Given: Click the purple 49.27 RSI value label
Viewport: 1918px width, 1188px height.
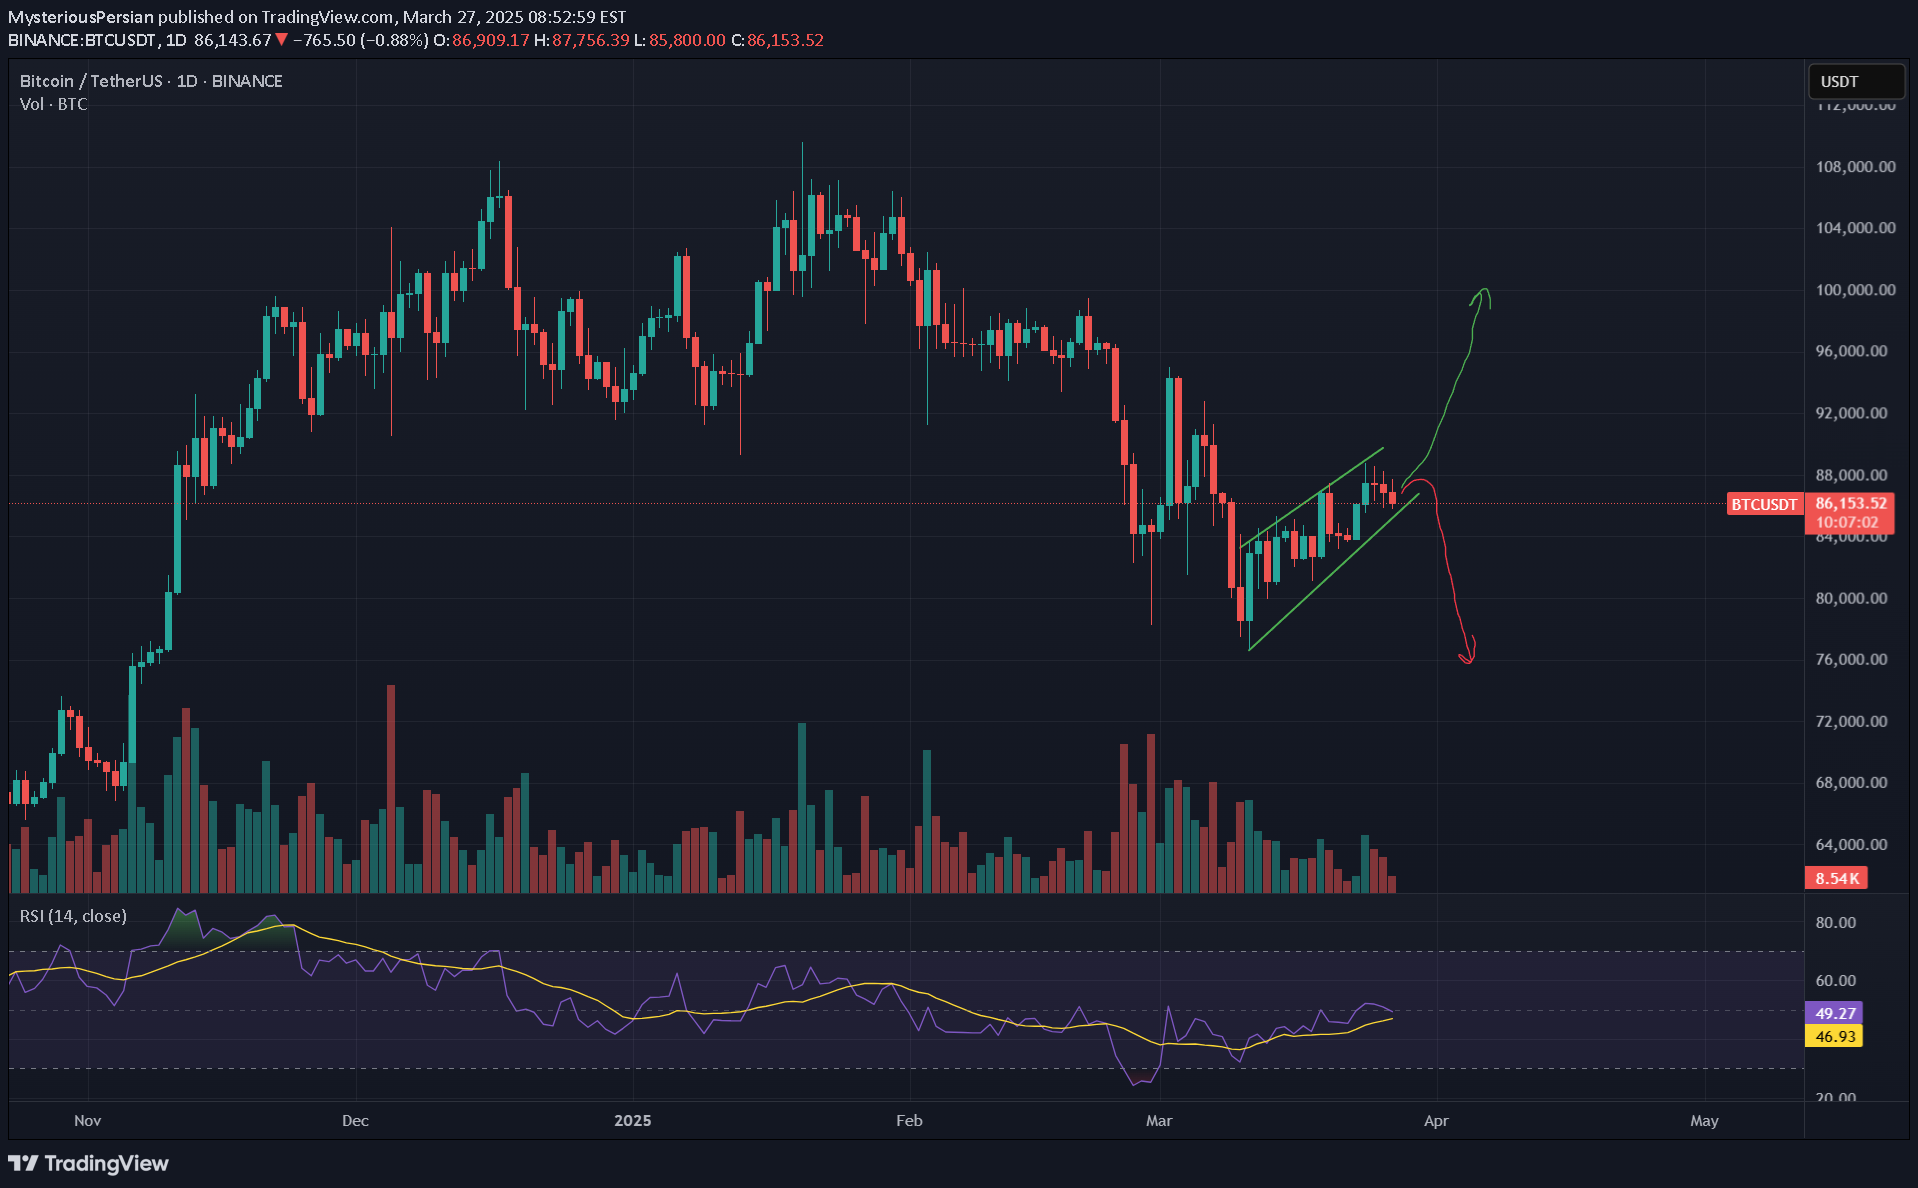Looking at the screenshot, I should pyautogui.click(x=1835, y=1013).
